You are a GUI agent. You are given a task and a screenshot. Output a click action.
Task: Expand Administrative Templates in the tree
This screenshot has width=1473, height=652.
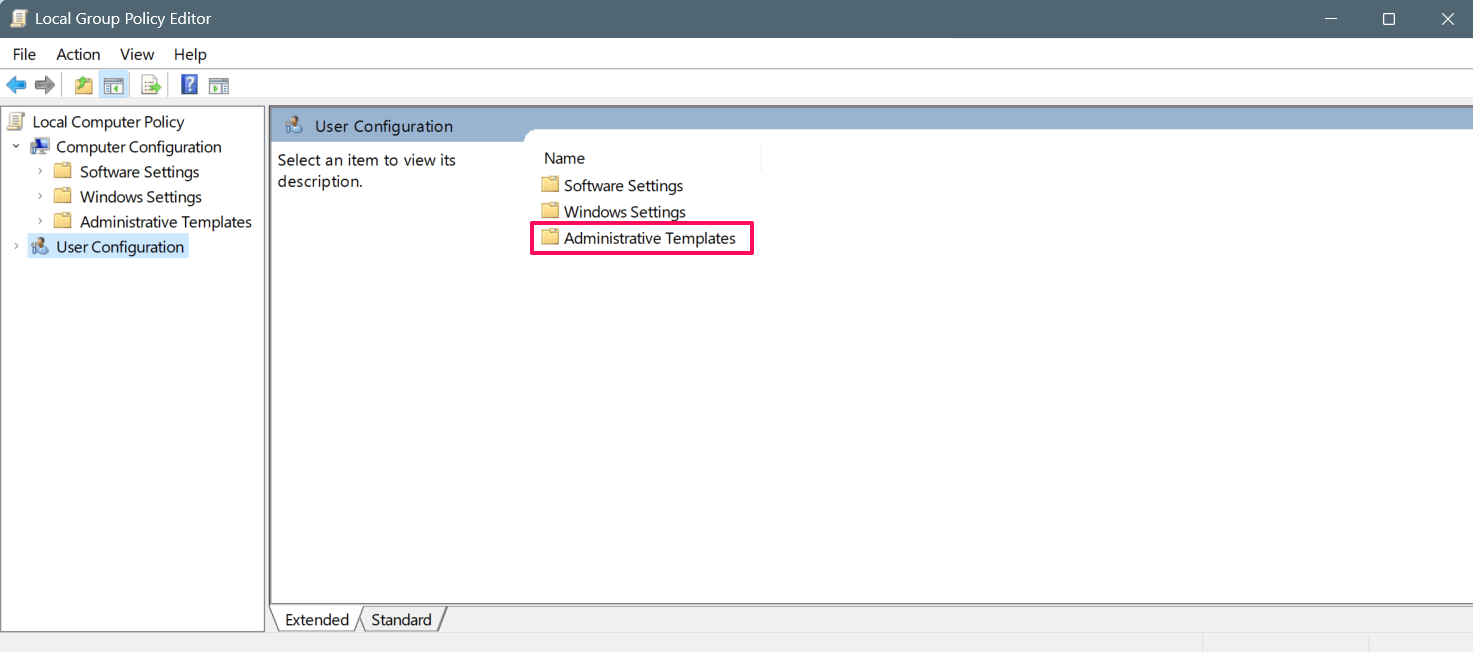tap(40, 222)
